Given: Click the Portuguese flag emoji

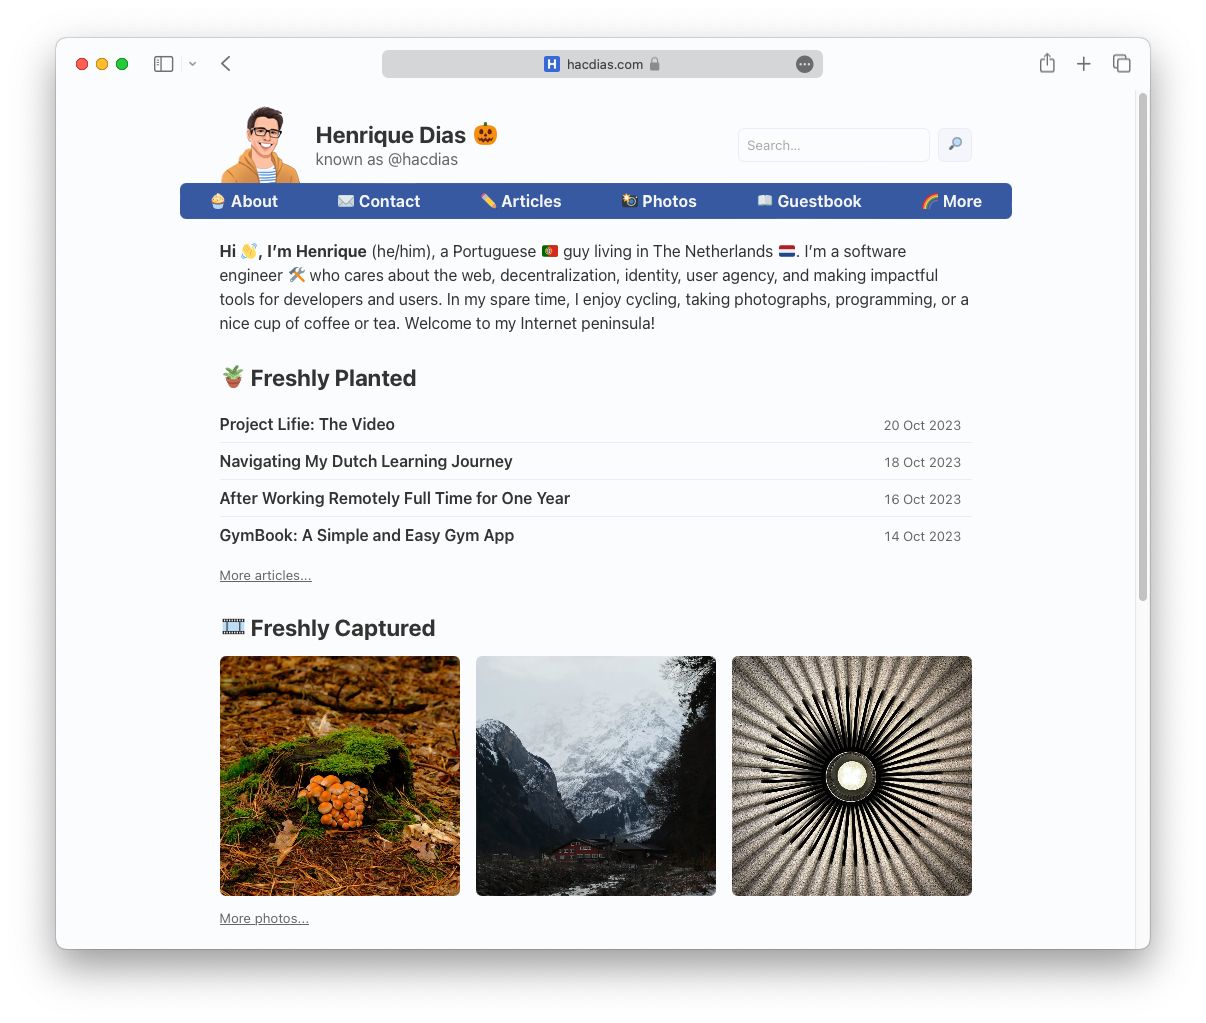Looking at the screenshot, I should click(x=550, y=251).
